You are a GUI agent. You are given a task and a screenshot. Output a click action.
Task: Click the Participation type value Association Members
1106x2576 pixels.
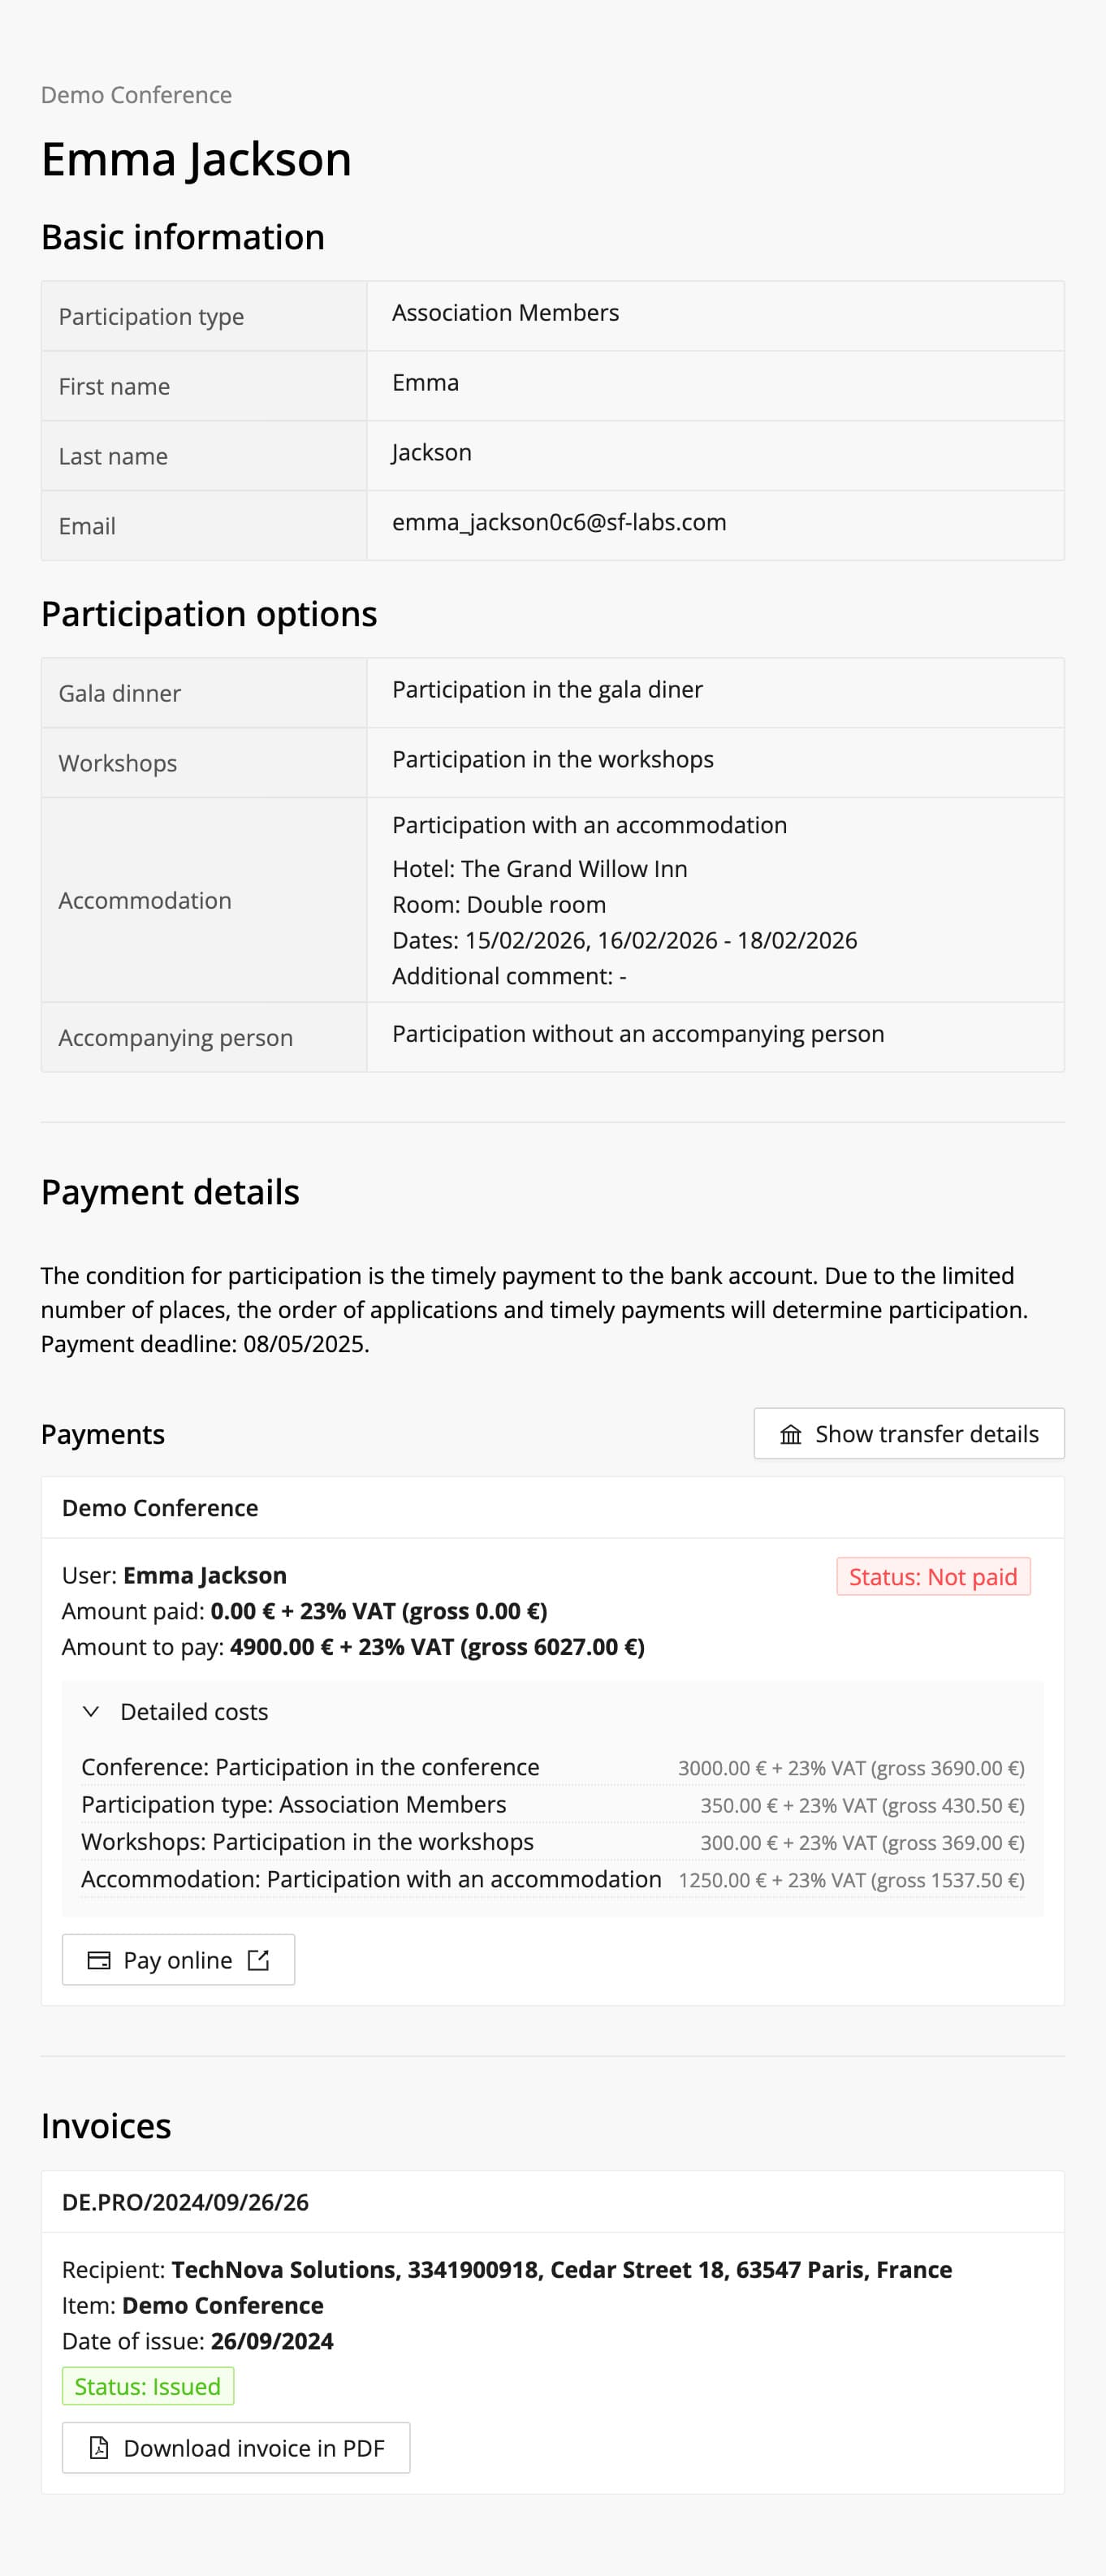[505, 312]
